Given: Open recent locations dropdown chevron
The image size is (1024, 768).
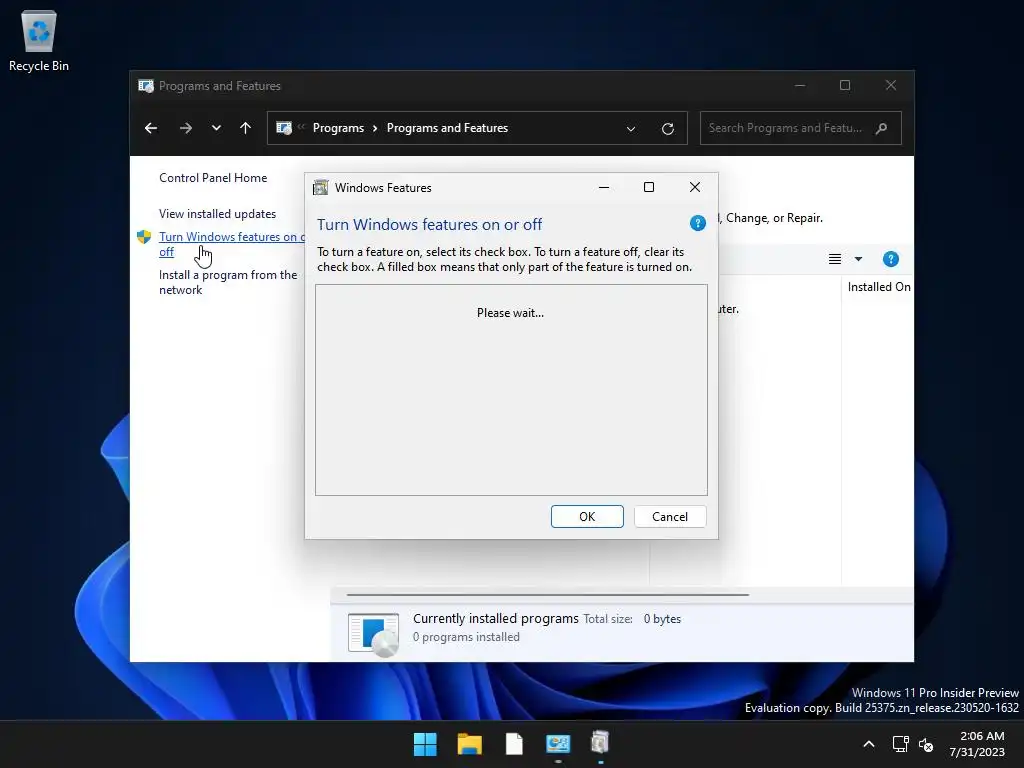Looking at the screenshot, I should 216,128.
